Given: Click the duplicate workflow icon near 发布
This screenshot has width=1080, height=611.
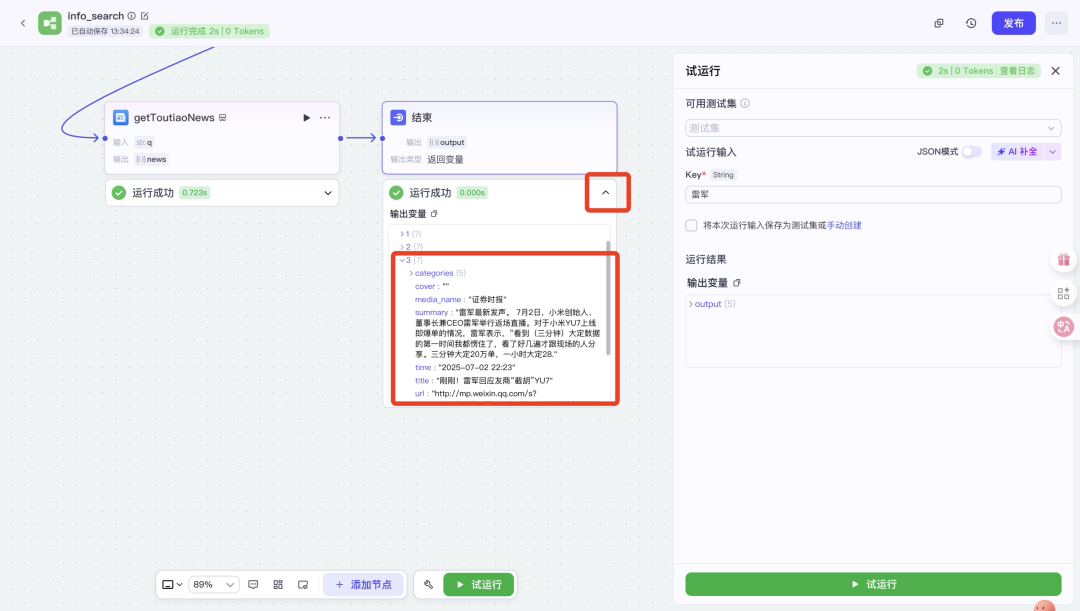Looking at the screenshot, I should coord(938,22).
